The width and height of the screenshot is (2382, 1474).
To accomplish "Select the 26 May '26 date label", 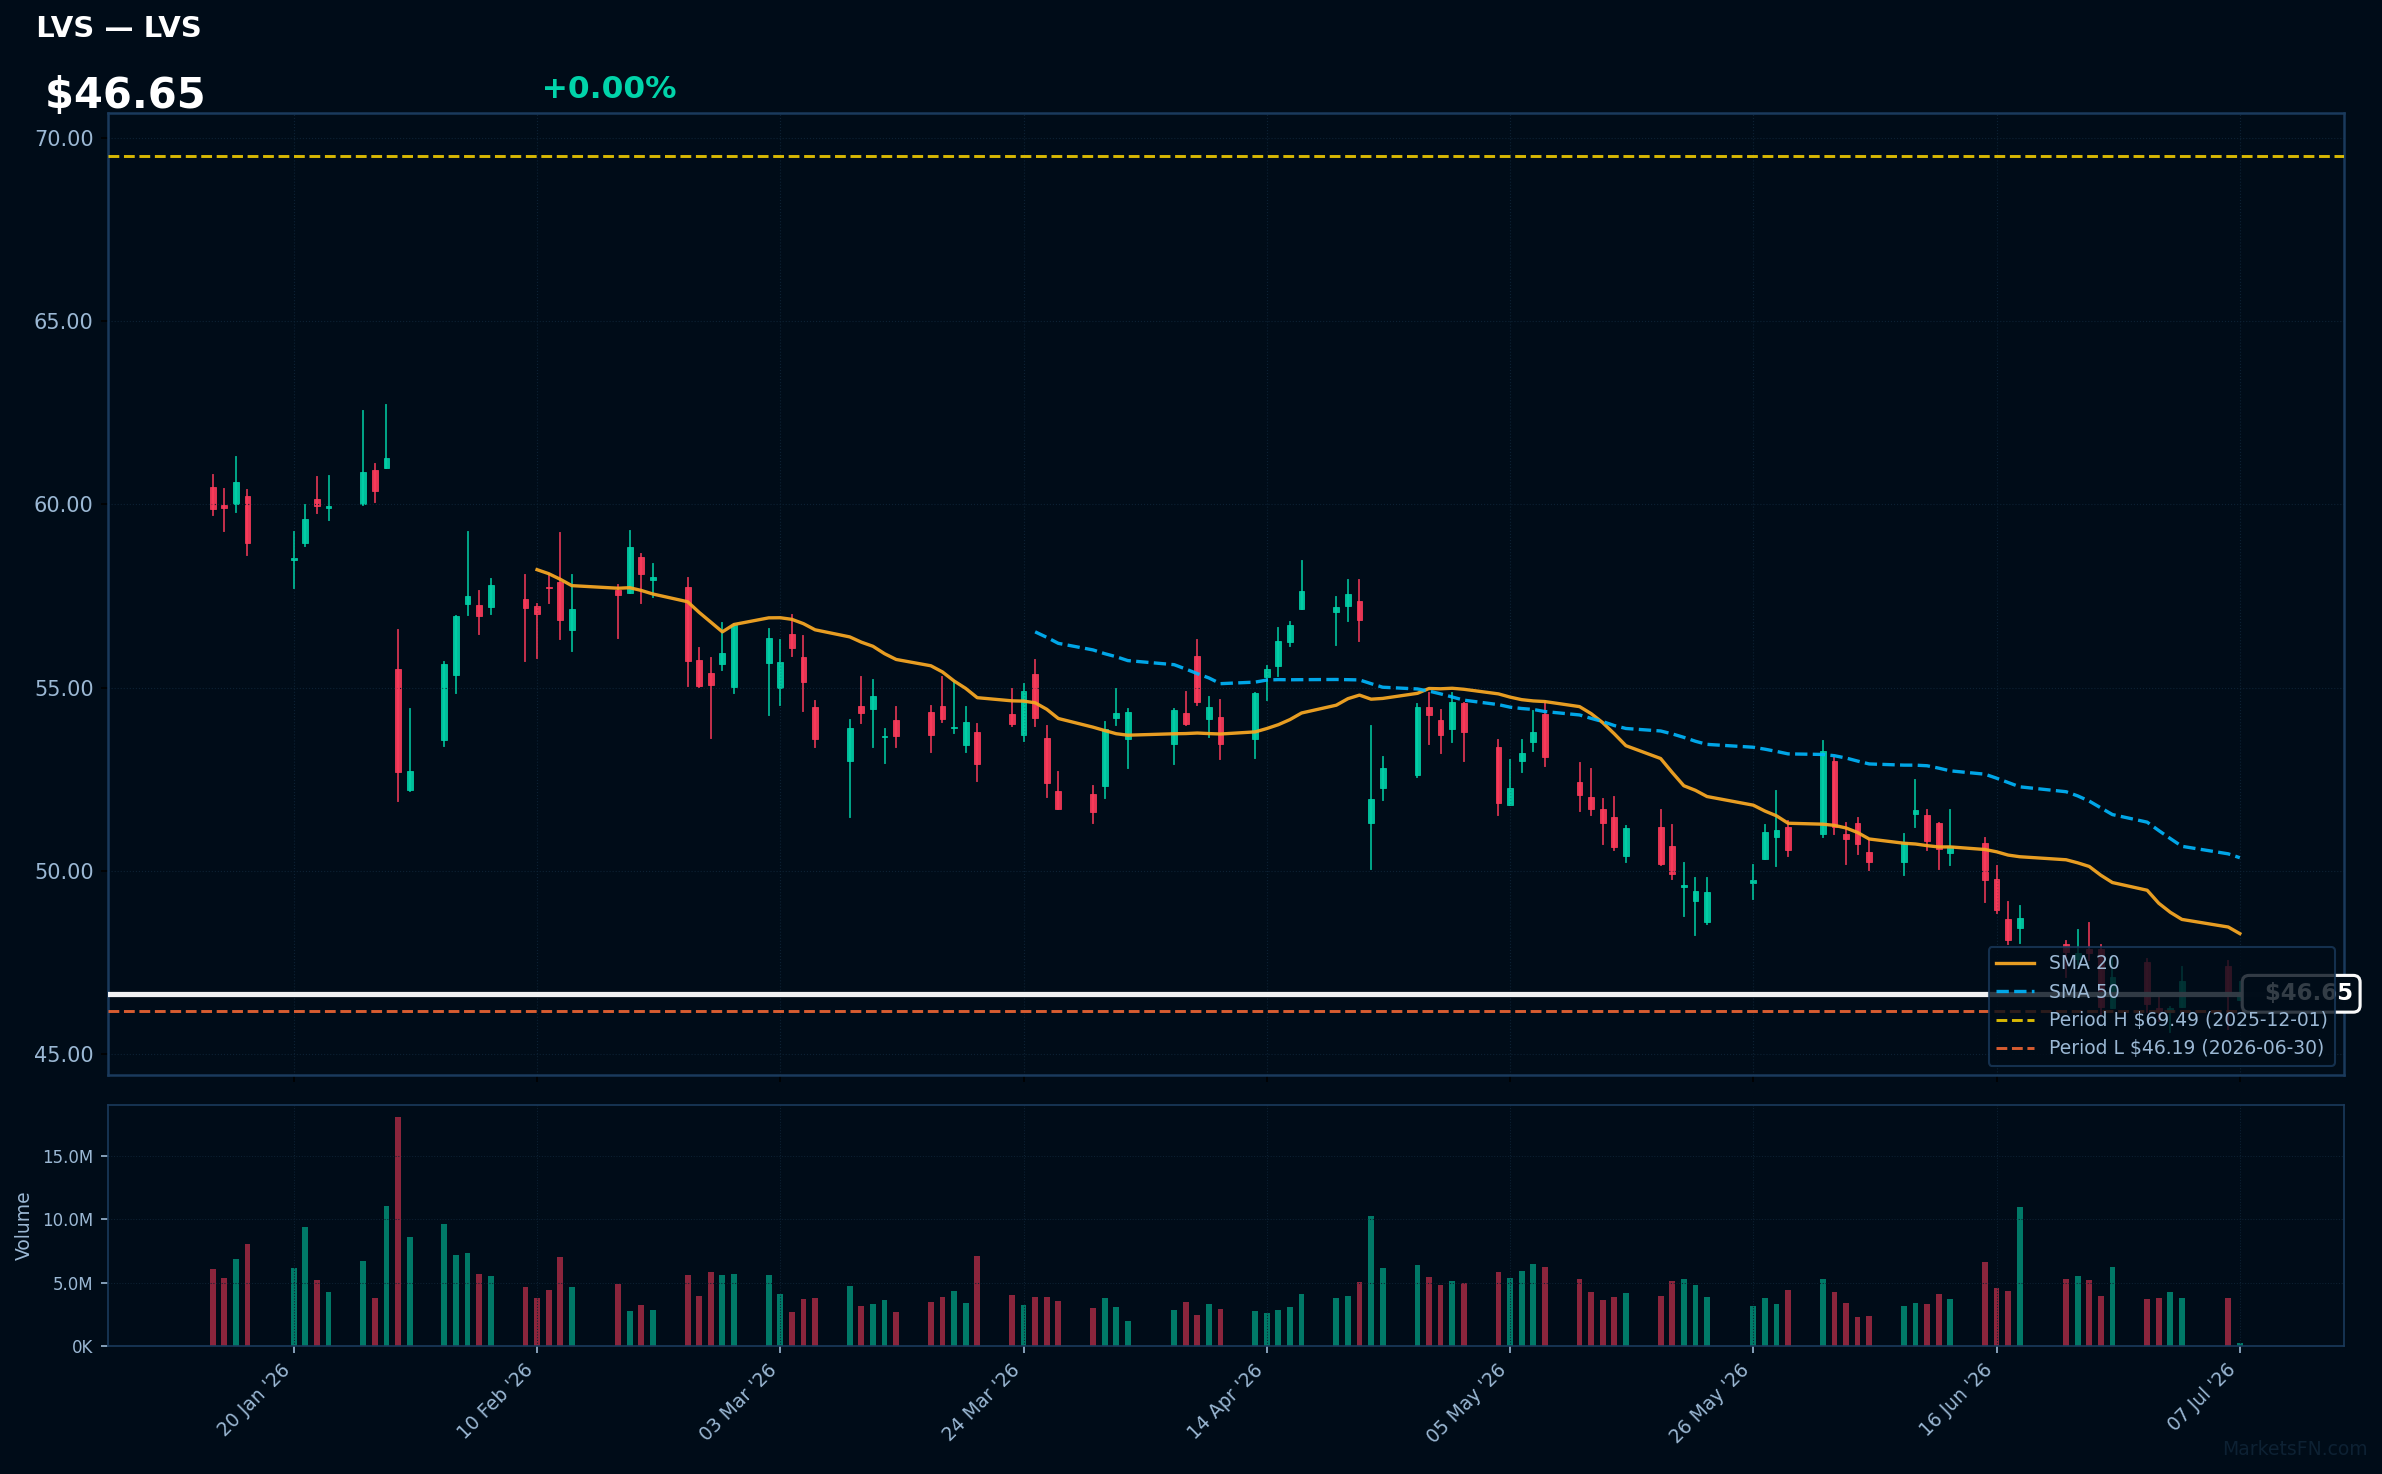I will (x=1710, y=1400).
